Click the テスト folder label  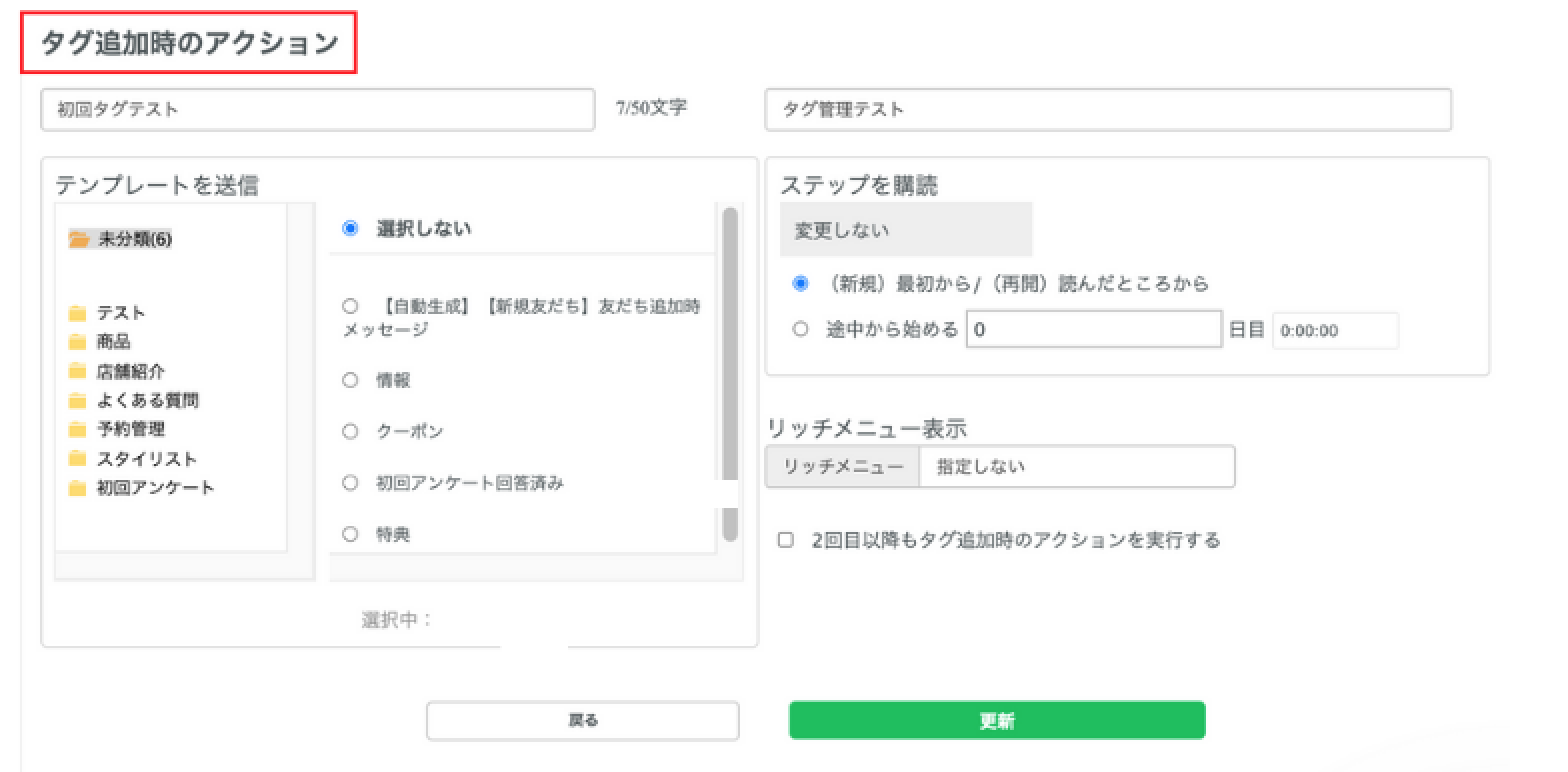point(121,313)
